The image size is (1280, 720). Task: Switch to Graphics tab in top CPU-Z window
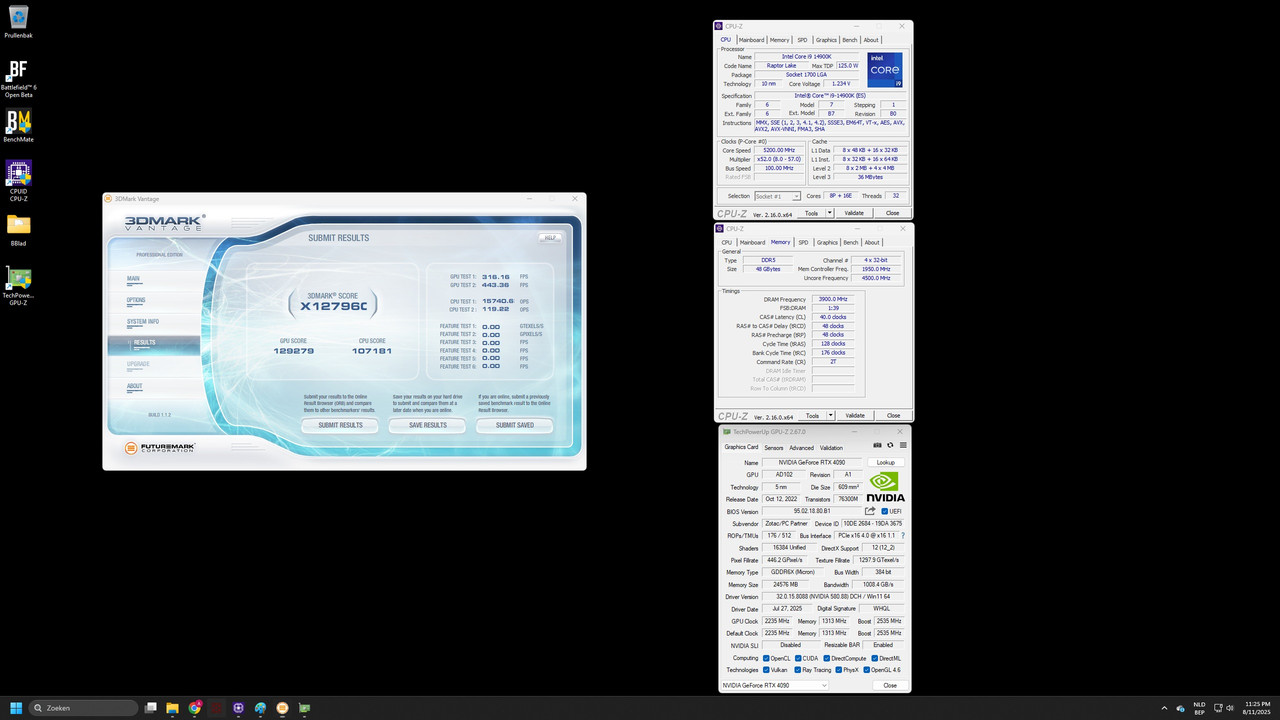[826, 40]
